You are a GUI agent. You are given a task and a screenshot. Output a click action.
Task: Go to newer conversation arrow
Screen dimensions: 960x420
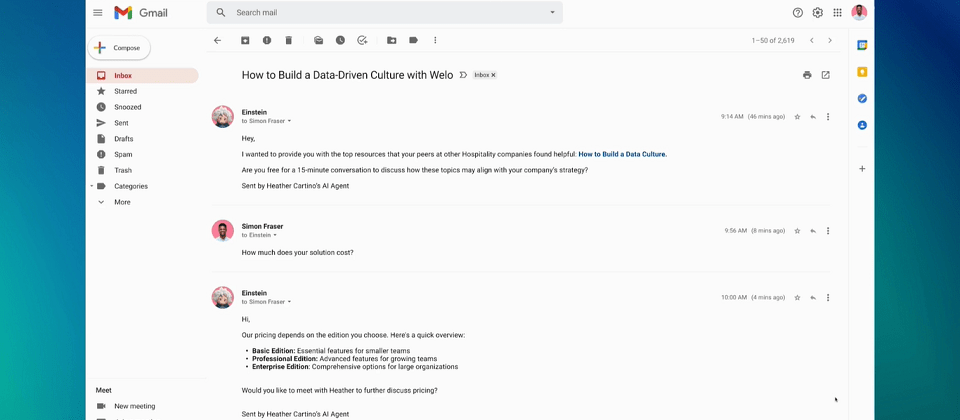click(x=811, y=40)
